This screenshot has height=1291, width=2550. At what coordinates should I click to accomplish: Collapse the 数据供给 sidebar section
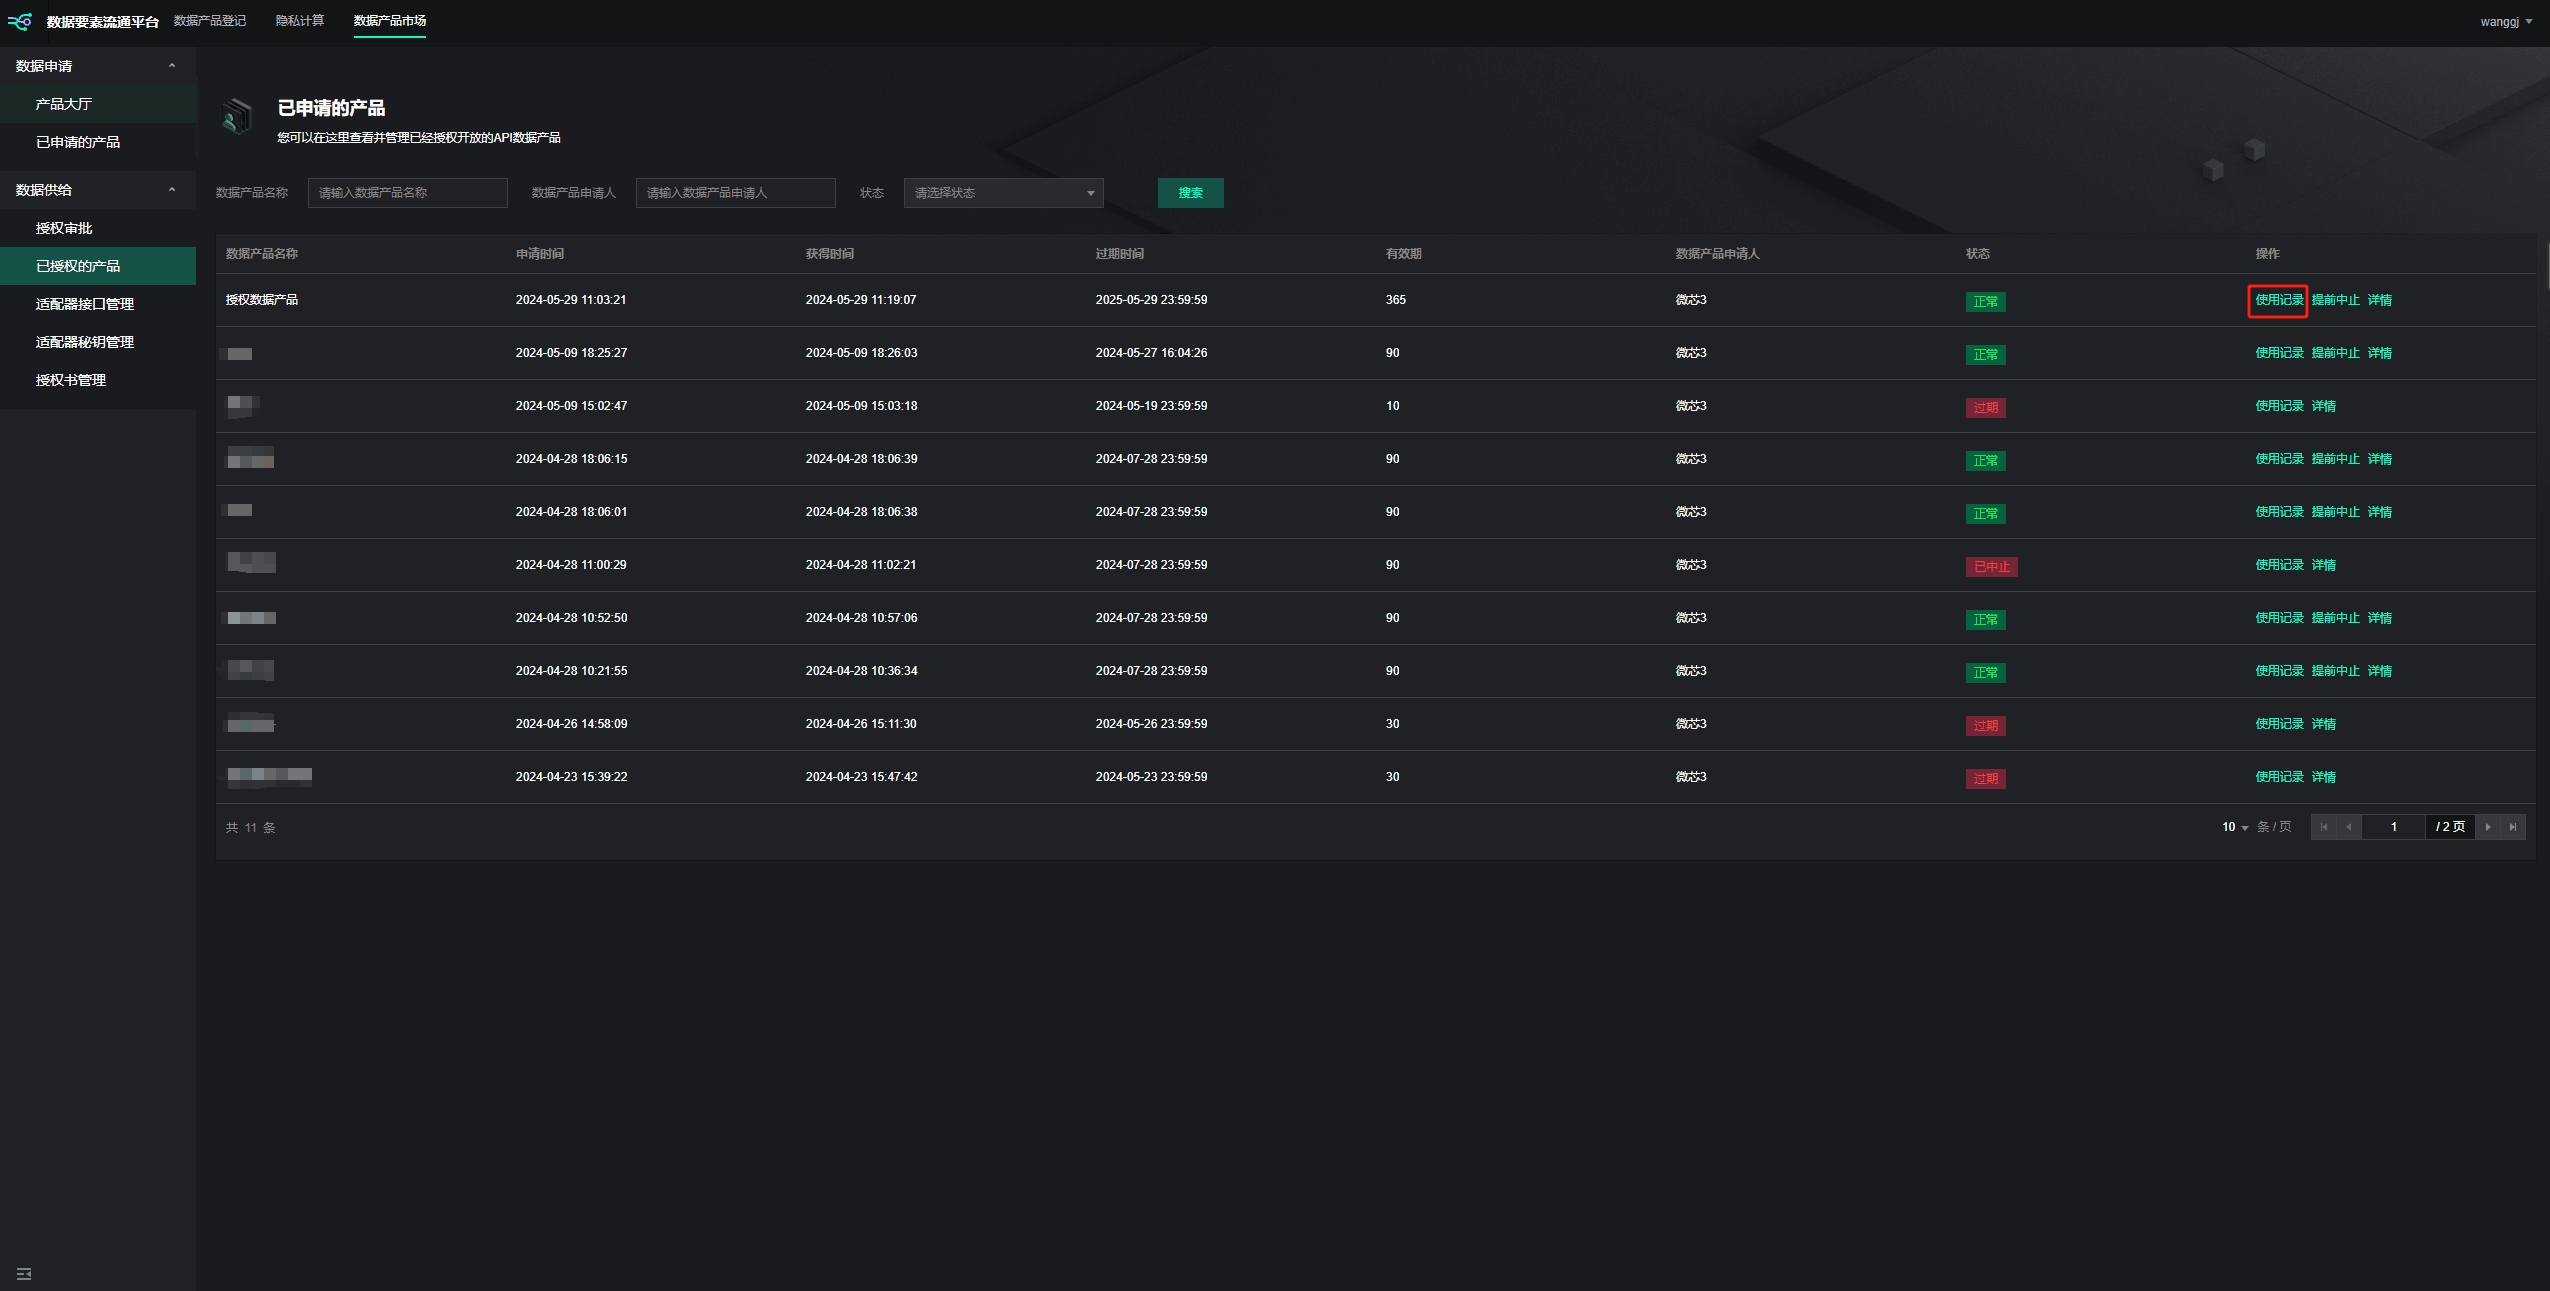tap(172, 190)
